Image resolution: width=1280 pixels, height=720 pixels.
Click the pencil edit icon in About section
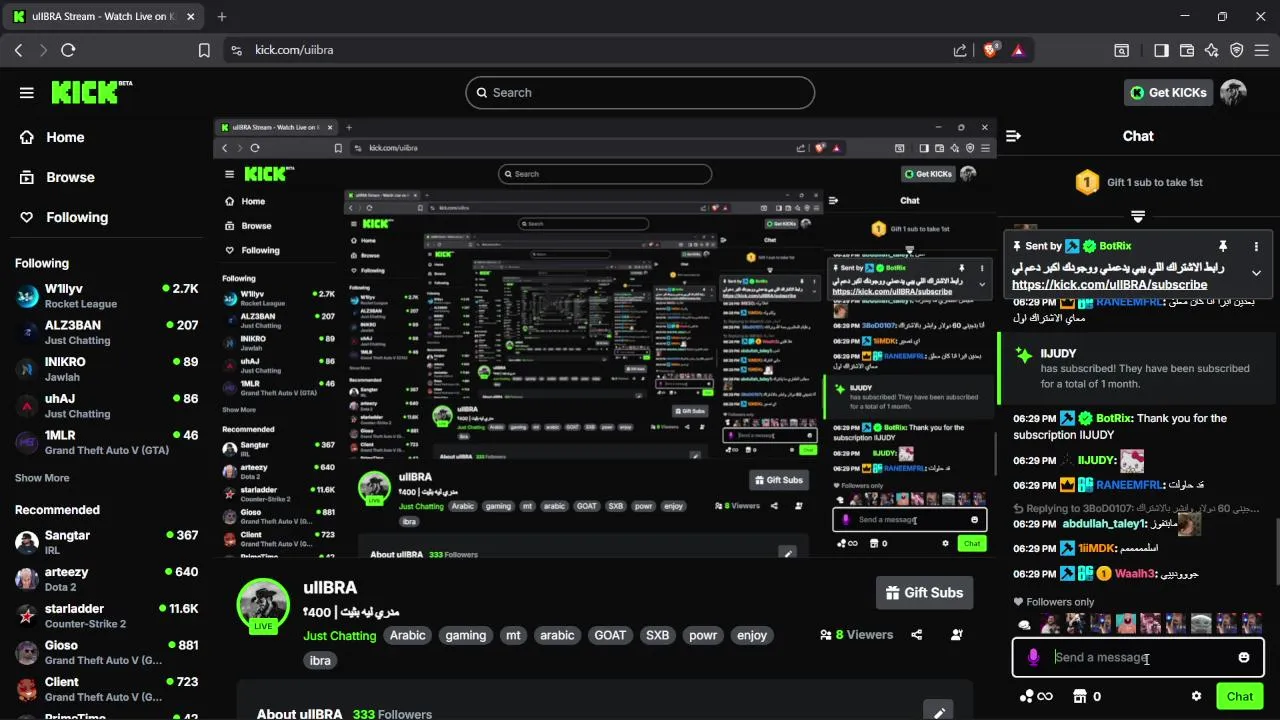point(939,713)
